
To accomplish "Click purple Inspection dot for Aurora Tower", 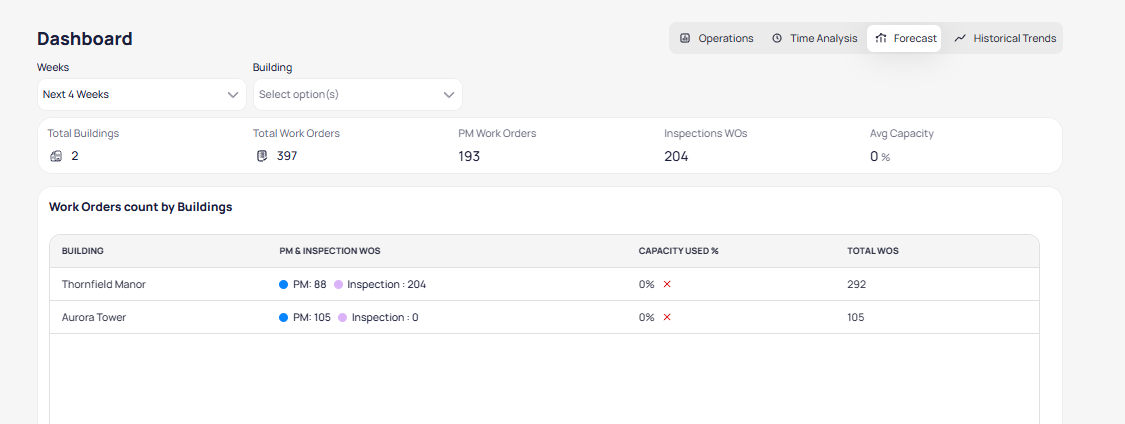I will click(343, 317).
